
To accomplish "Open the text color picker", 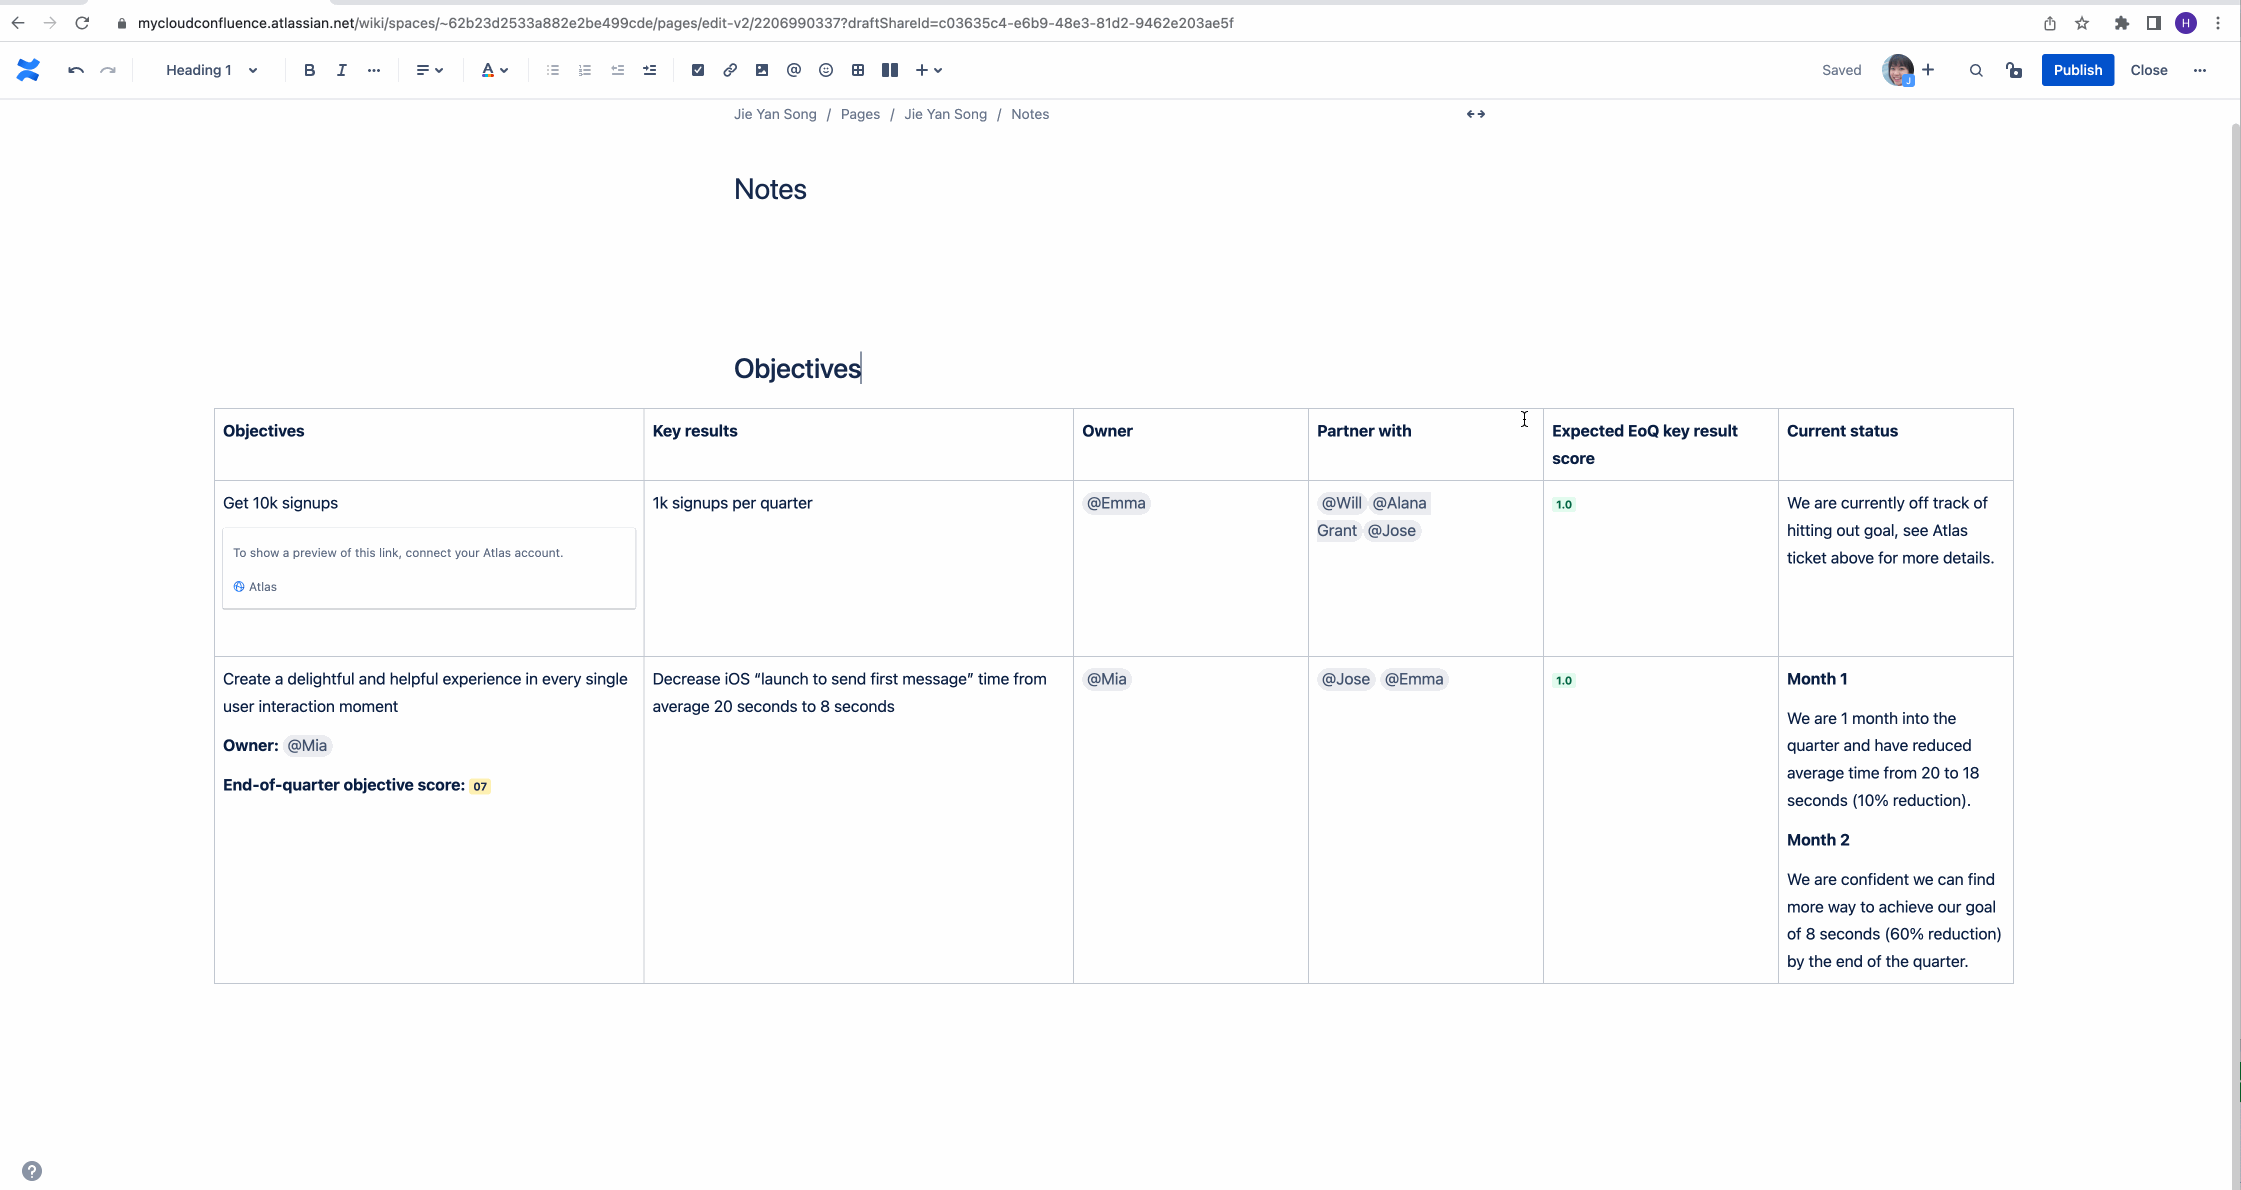I will (x=495, y=70).
